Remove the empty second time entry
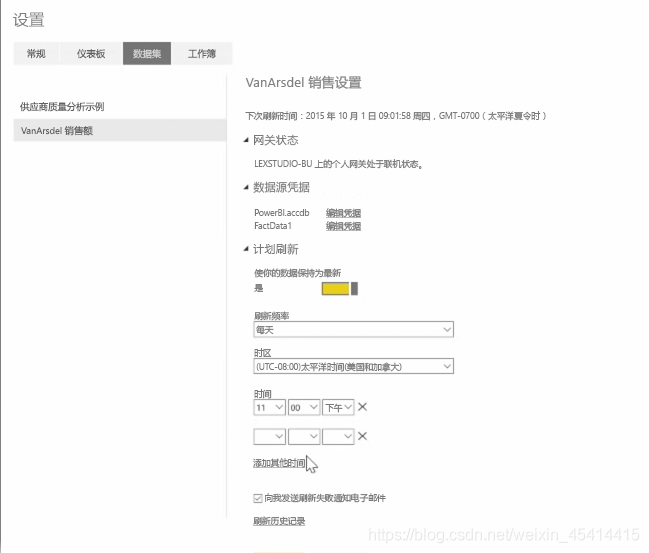The height and width of the screenshot is (553, 649). click(x=363, y=436)
